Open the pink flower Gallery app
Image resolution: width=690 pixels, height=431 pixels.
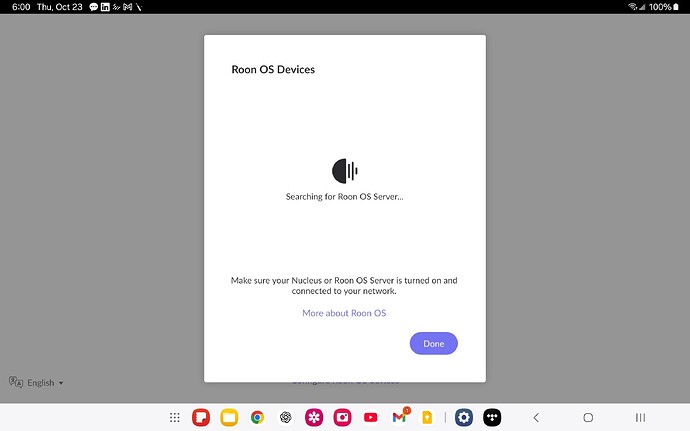click(314, 417)
